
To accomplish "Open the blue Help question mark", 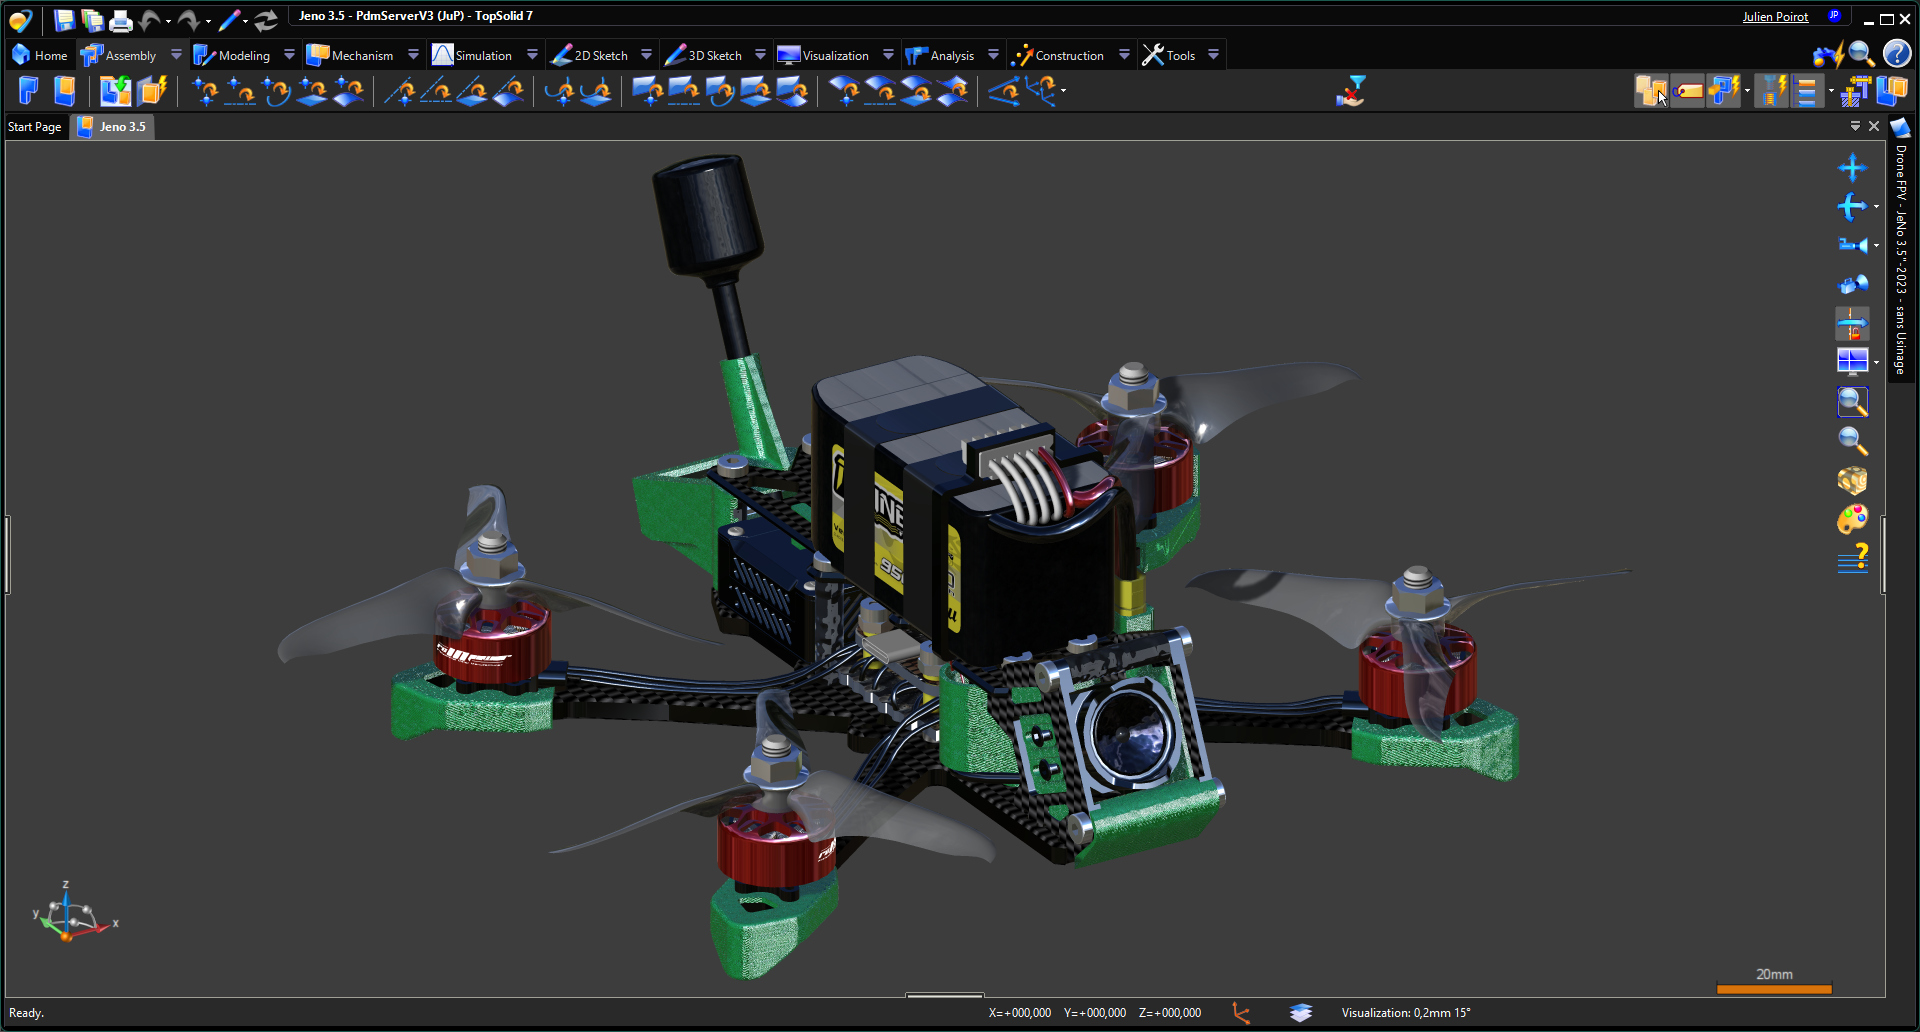I will [1897, 53].
